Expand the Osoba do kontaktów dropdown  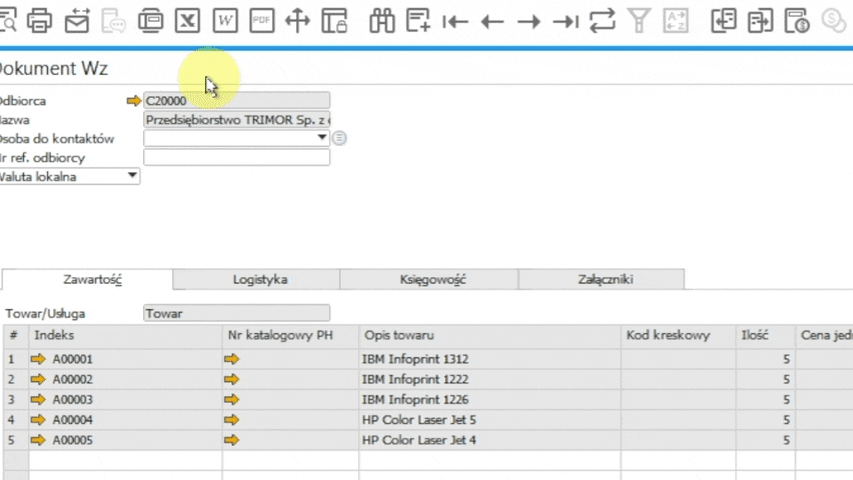322,138
